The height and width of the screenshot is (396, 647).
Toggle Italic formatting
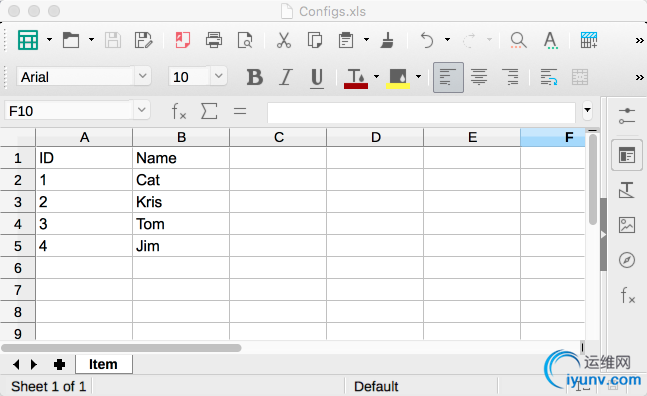(x=286, y=77)
